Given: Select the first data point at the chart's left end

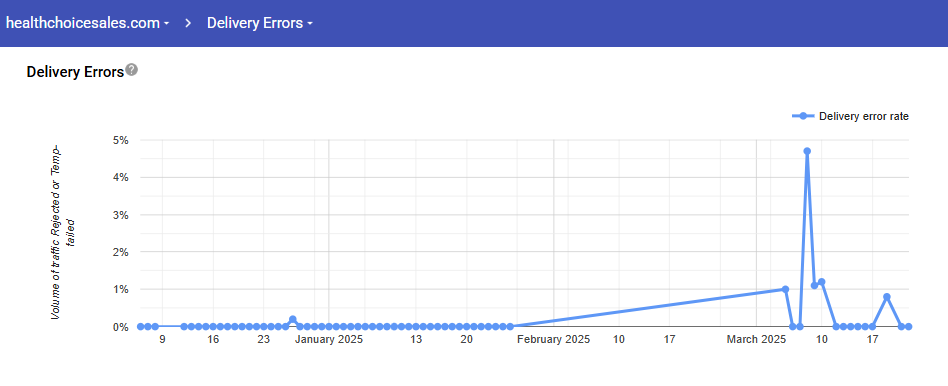Looking at the screenshot, I should [x=140, y=327].
